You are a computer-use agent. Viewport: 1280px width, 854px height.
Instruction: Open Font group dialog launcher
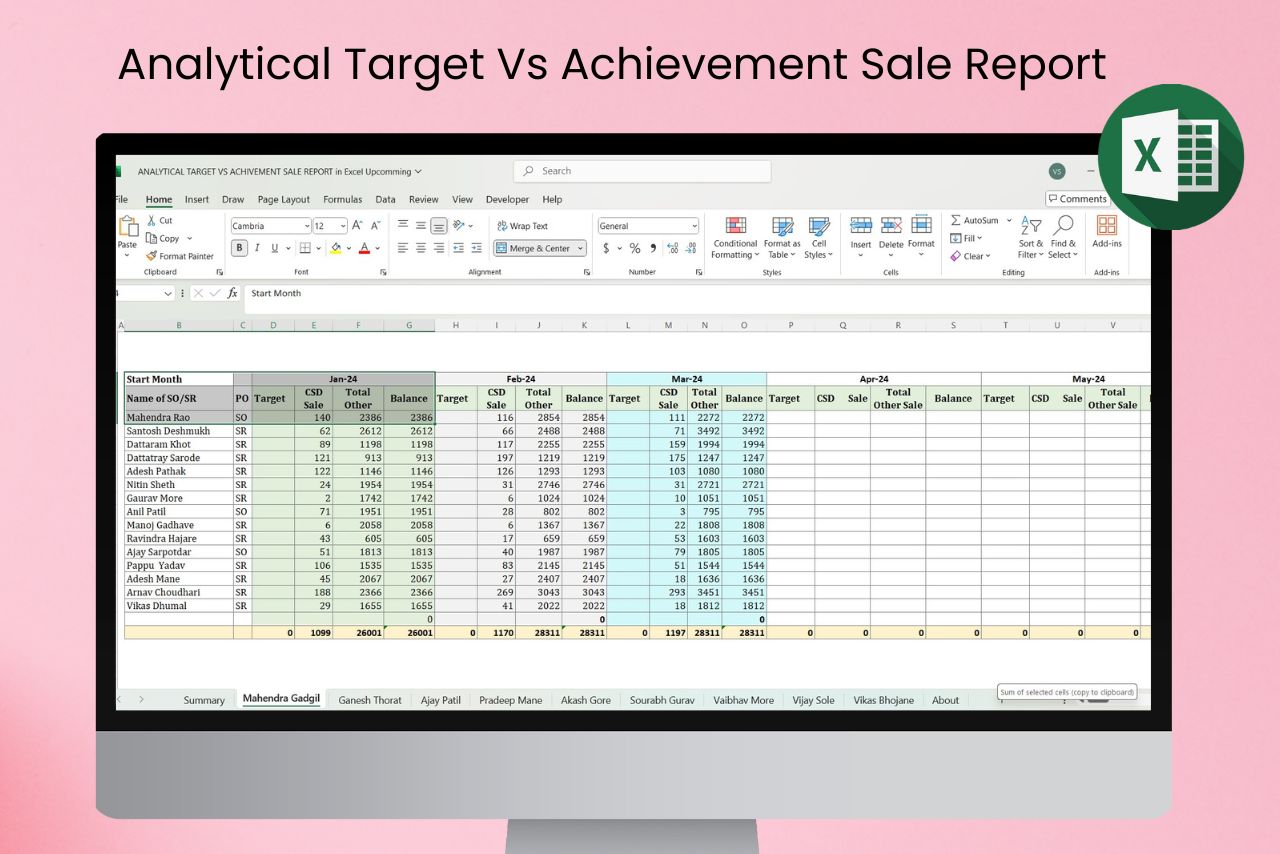tap(383, 272)
